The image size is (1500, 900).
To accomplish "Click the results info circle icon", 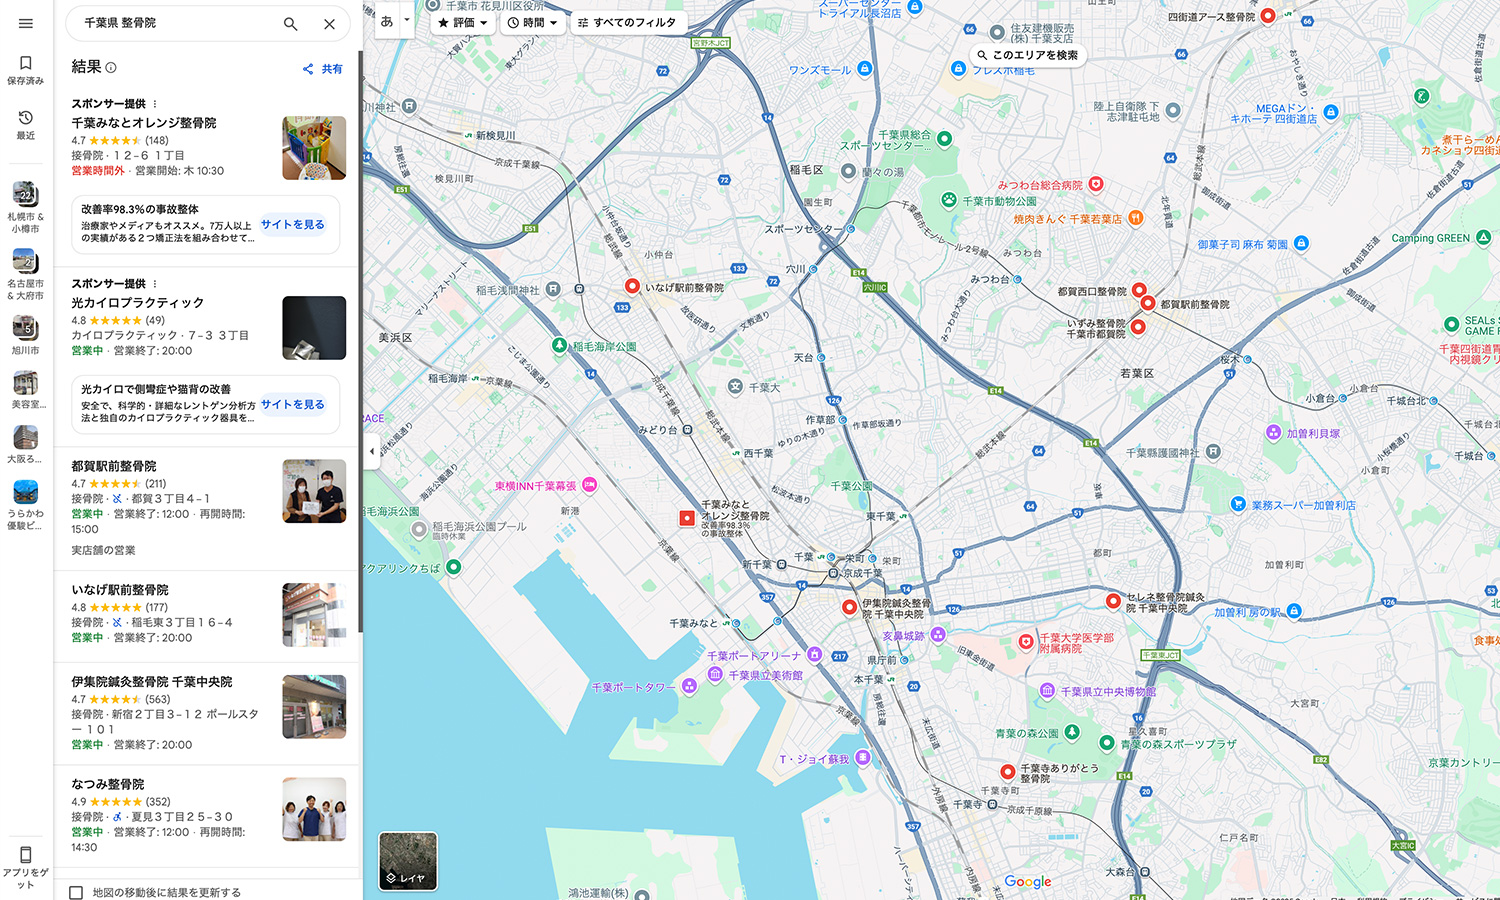I will point(111,67).
